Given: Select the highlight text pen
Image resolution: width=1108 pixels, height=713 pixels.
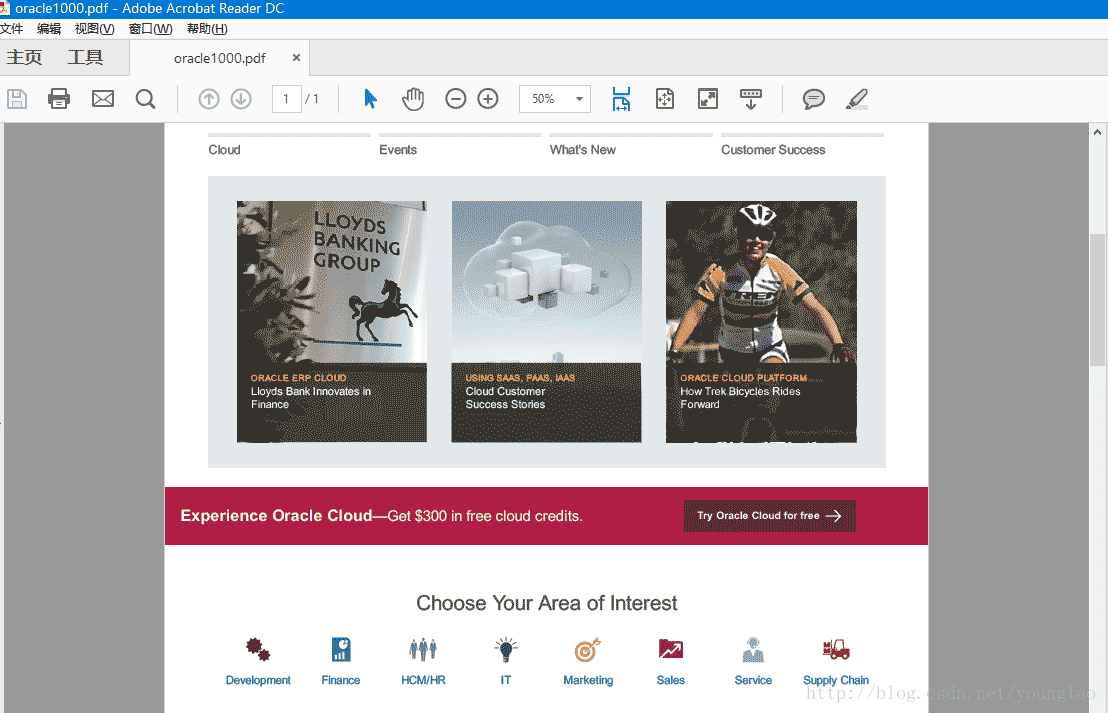Looking at the screenshot, I should (856, 99).
